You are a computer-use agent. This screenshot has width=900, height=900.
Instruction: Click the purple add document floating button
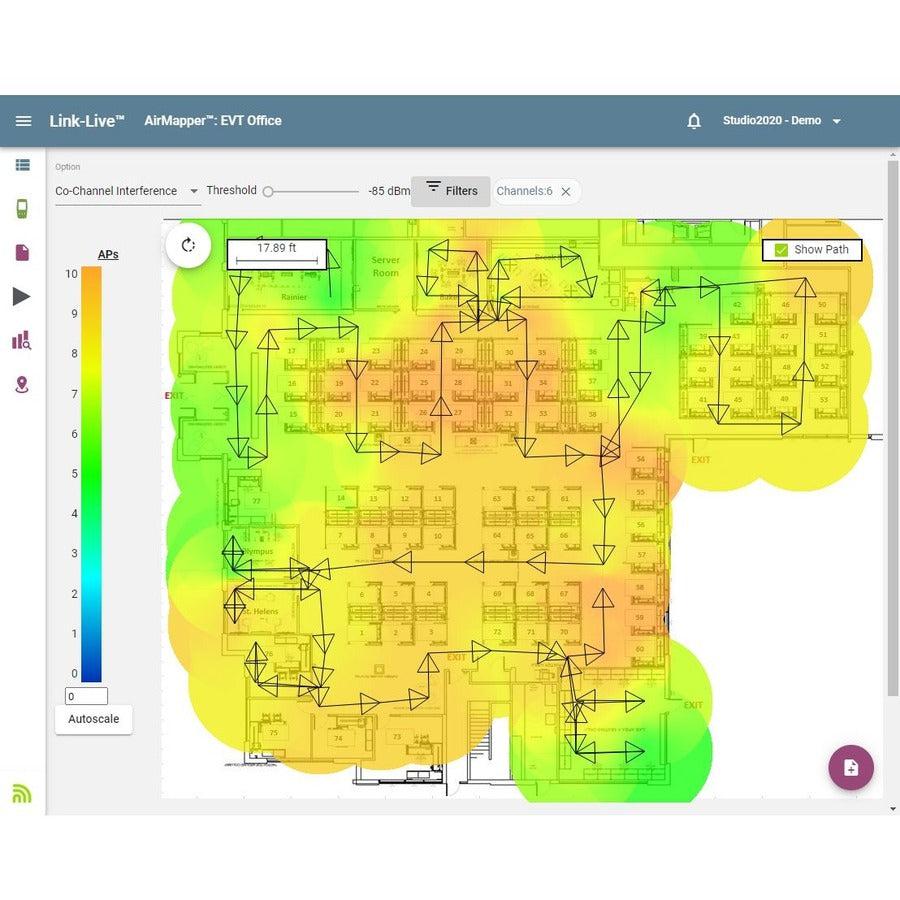(851, 767)
